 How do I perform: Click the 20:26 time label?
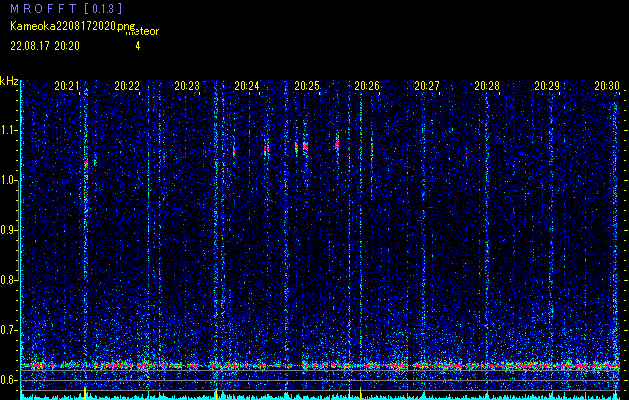point(367,86)
